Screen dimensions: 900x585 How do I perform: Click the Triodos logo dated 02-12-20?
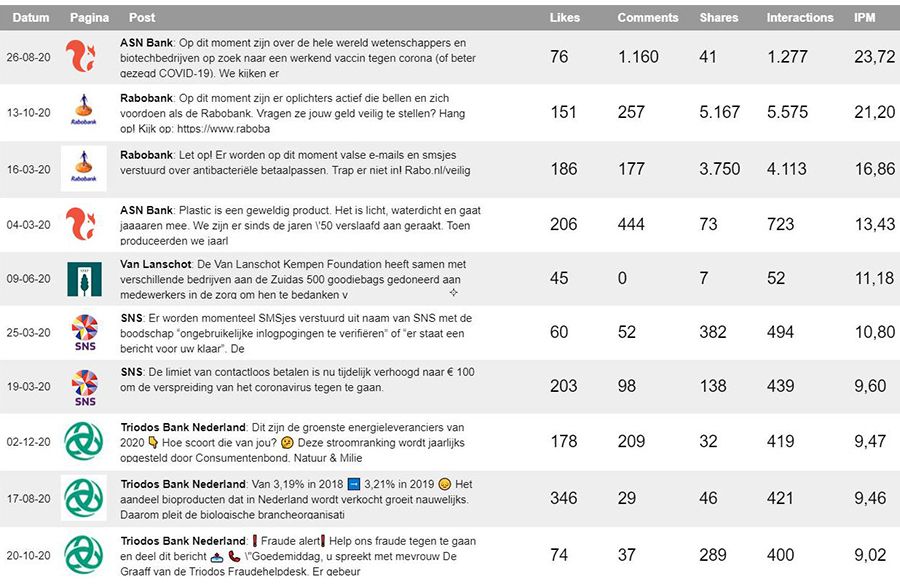[x=84, y=442]
